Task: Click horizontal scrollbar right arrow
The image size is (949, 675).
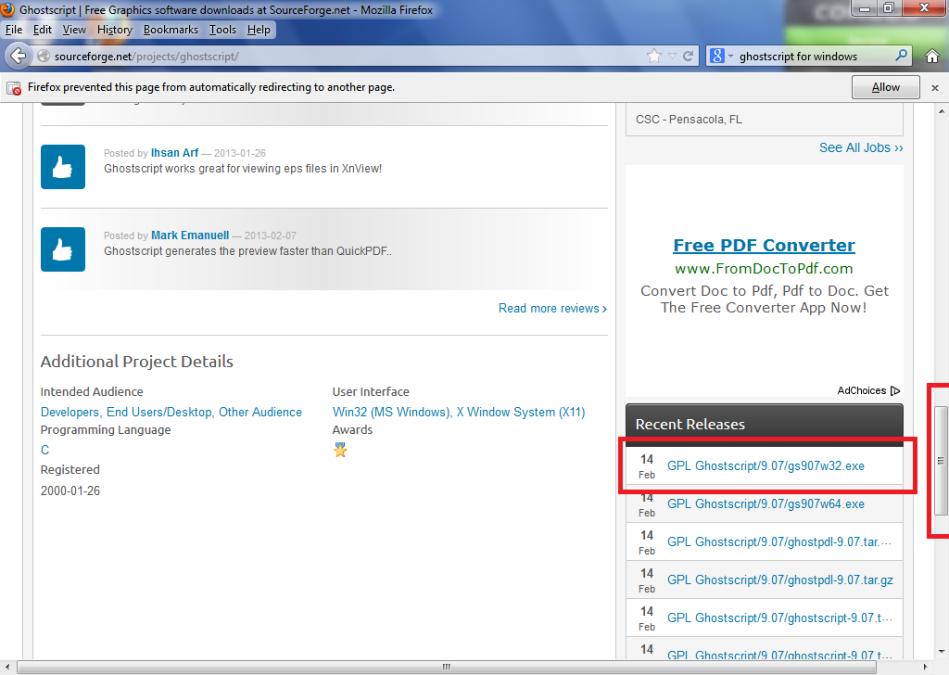Action: (x=925, y=667)
